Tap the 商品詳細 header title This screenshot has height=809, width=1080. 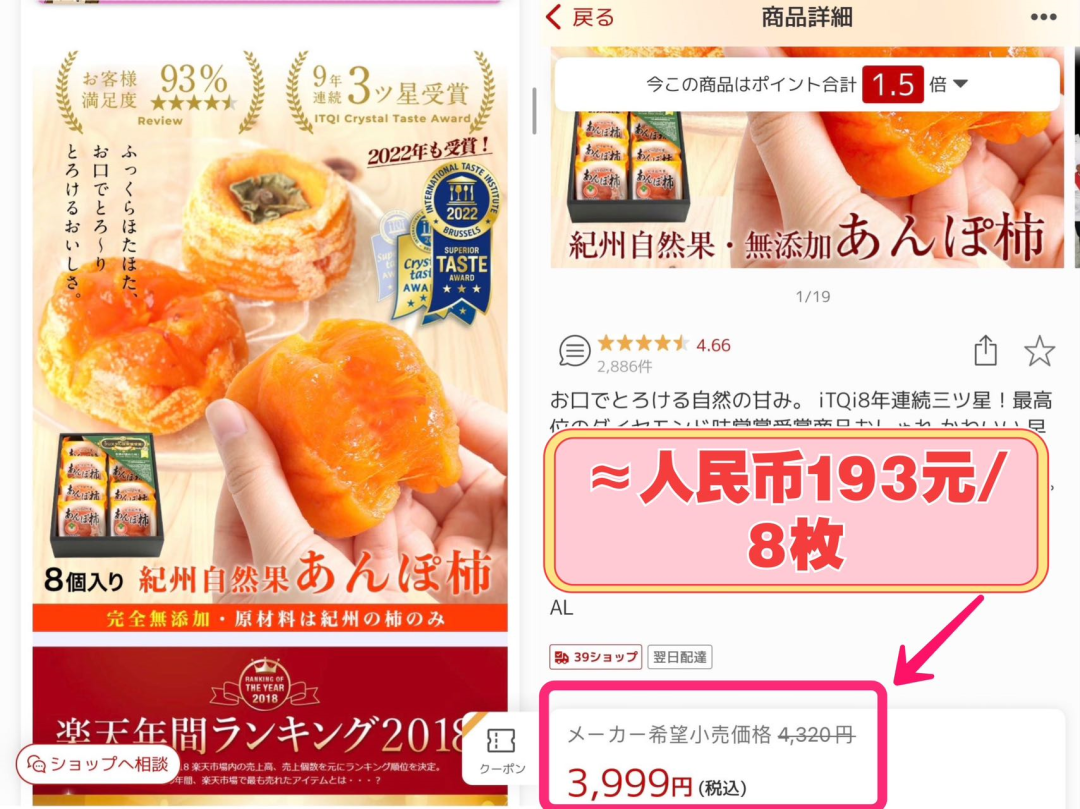click(807, 17)
